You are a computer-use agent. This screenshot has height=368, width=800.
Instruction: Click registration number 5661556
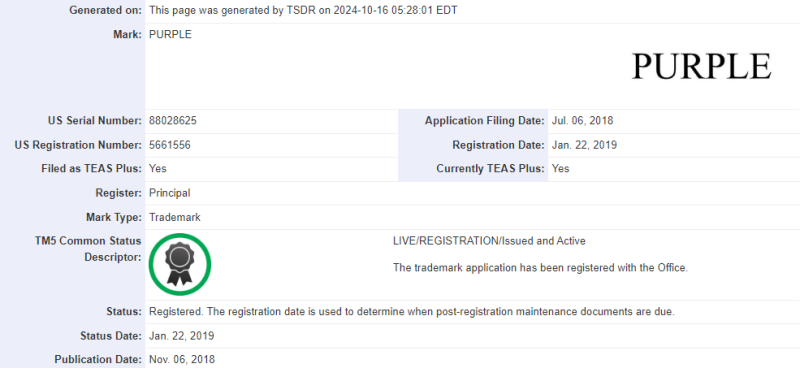170,145
